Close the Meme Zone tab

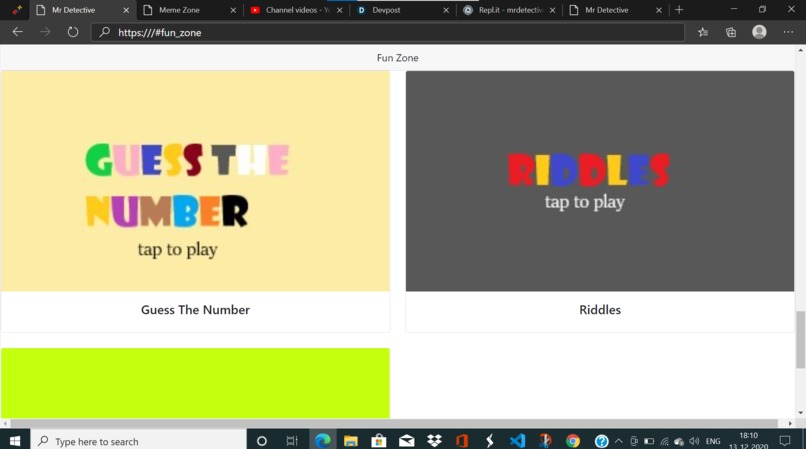(x=233, y=10)
